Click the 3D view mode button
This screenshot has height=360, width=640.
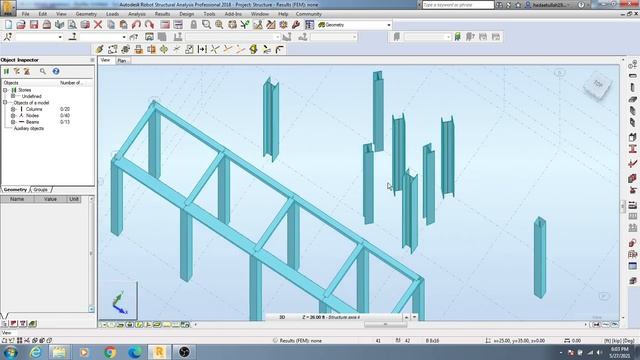pyautogui.click(x=282, y=317)
